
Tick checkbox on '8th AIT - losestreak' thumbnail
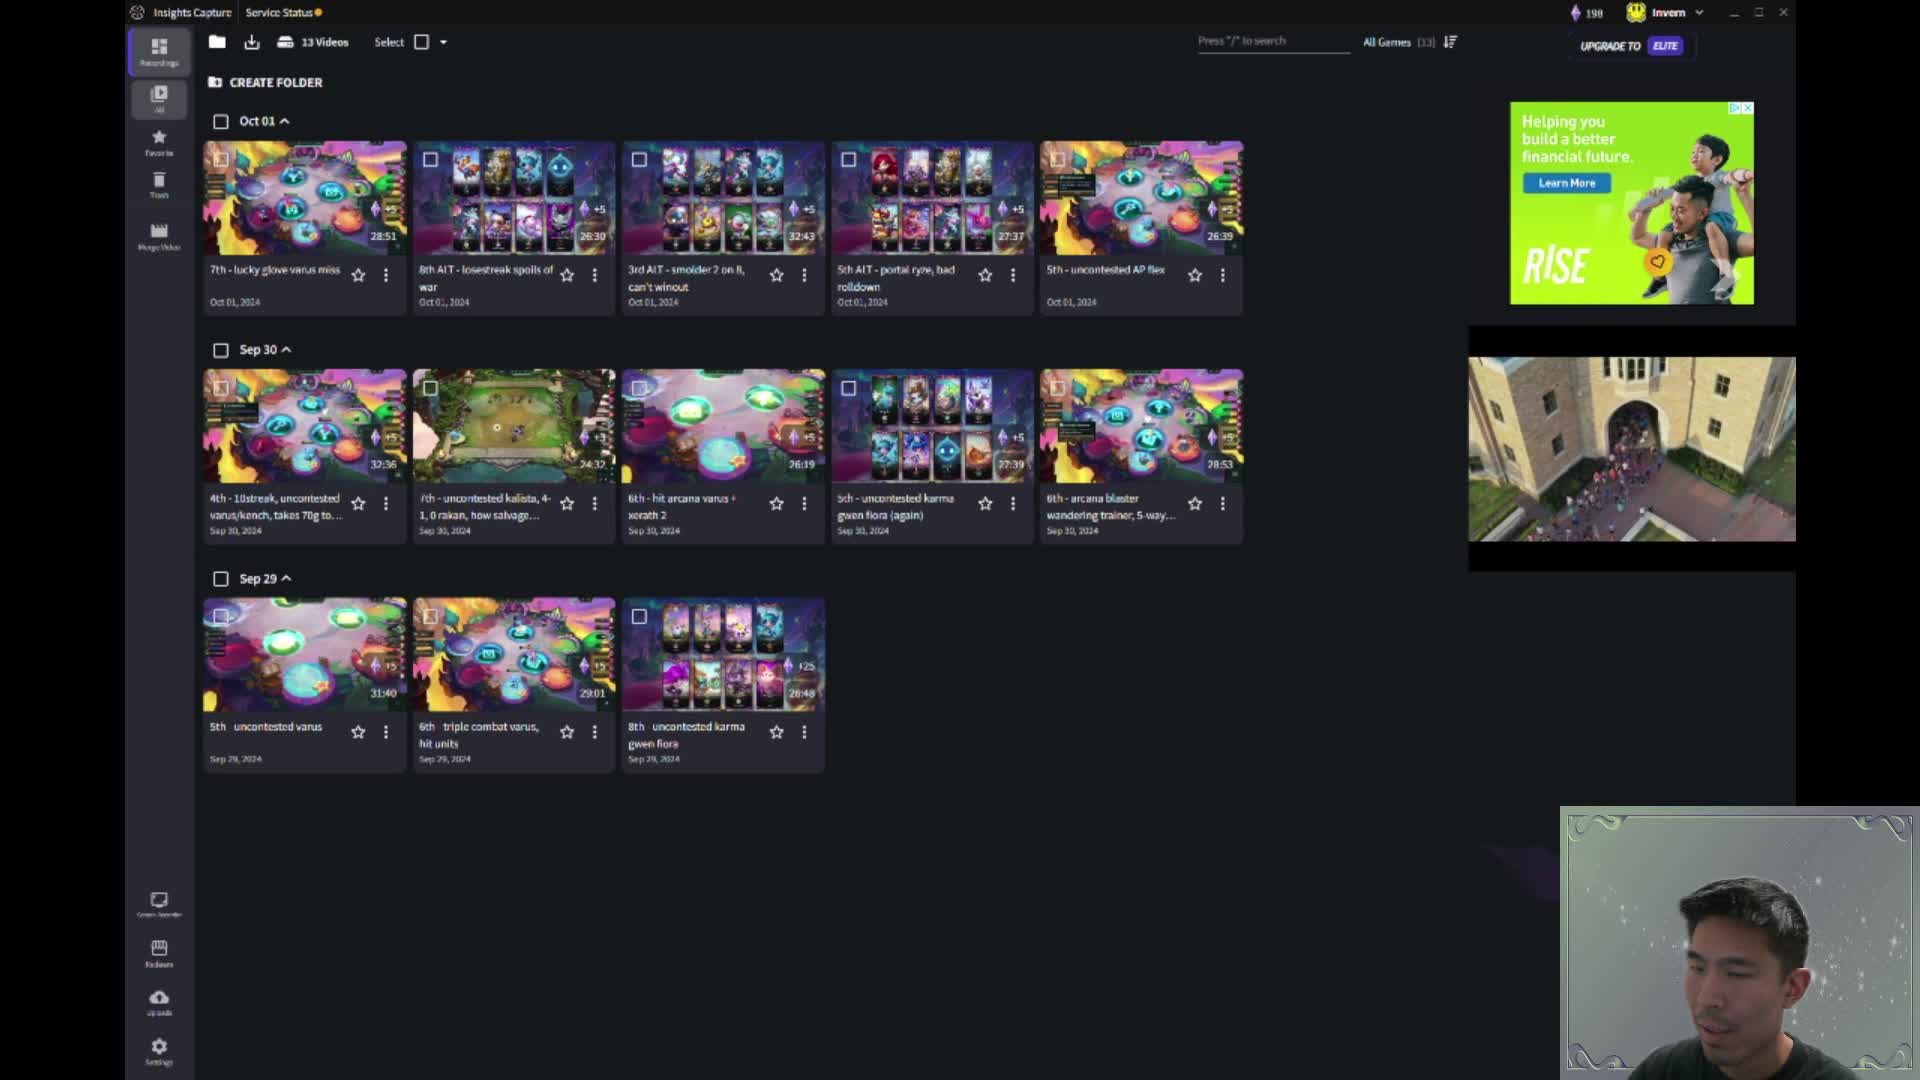430,160
